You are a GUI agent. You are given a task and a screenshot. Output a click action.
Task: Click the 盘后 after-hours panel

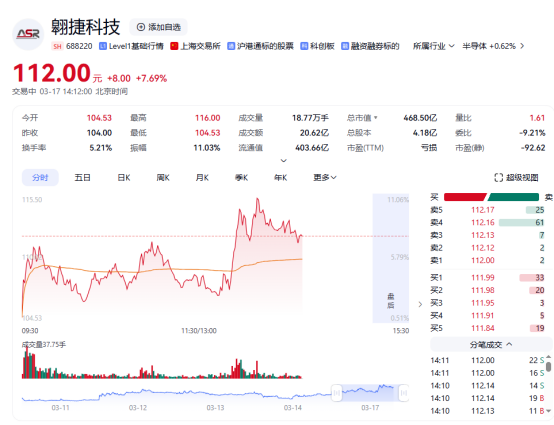pyautogui.click(x=390, y=258)
